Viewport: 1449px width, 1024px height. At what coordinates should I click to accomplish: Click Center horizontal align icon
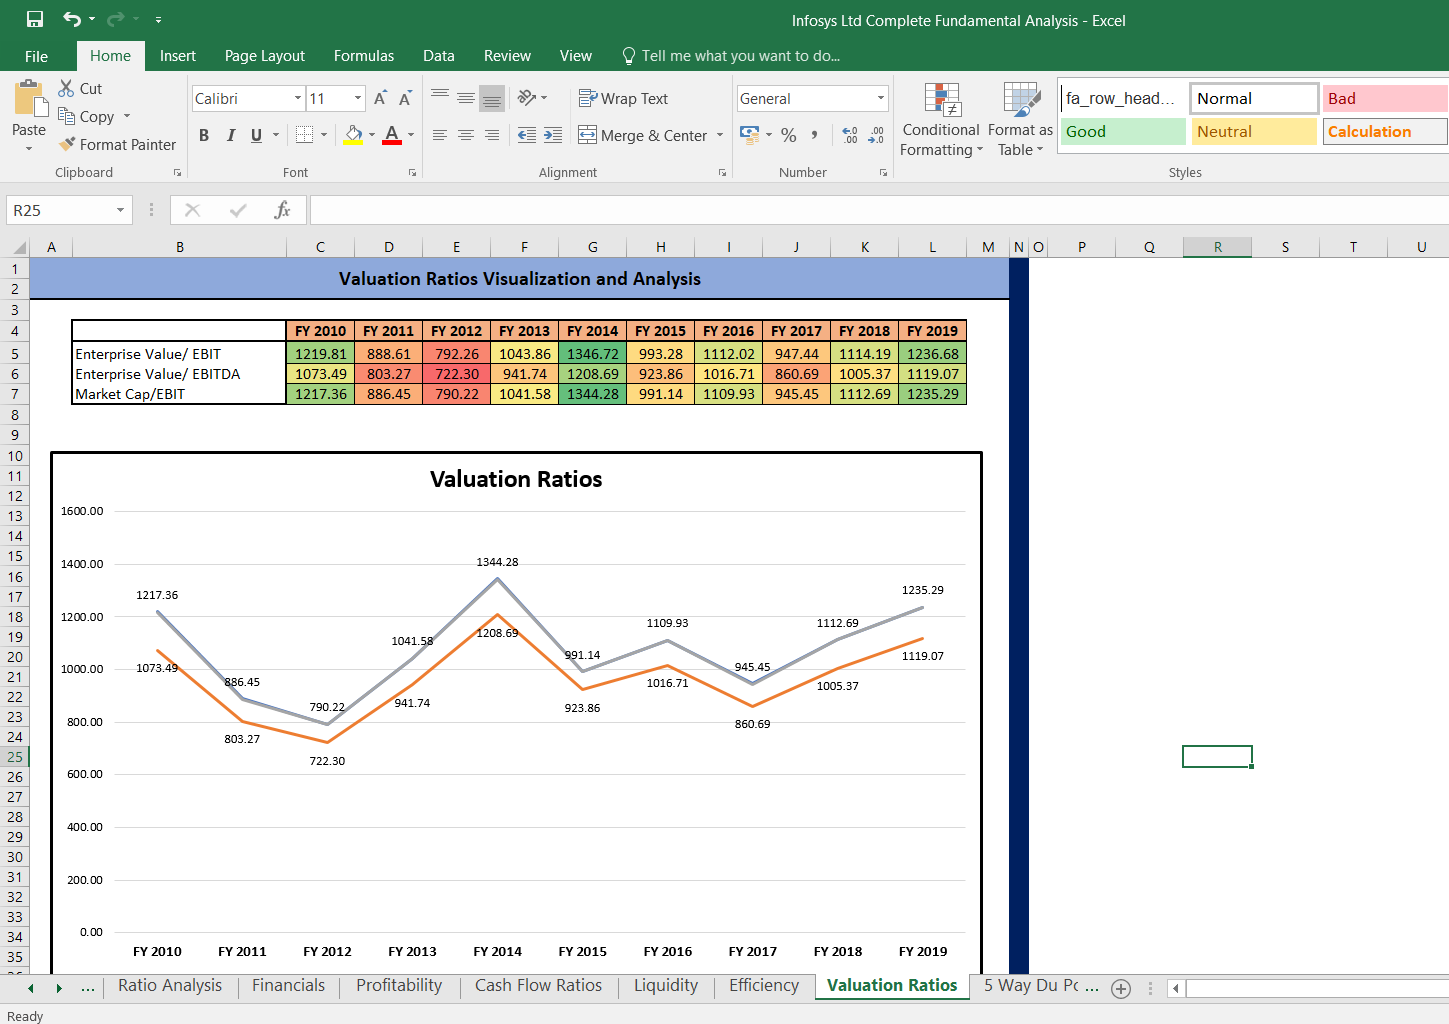coord(466,135)
